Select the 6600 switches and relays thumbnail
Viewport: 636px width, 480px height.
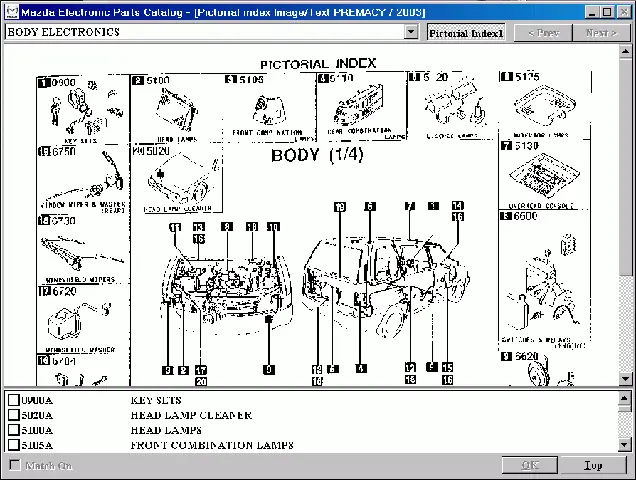pyautogui.click(x=544, y=280)
